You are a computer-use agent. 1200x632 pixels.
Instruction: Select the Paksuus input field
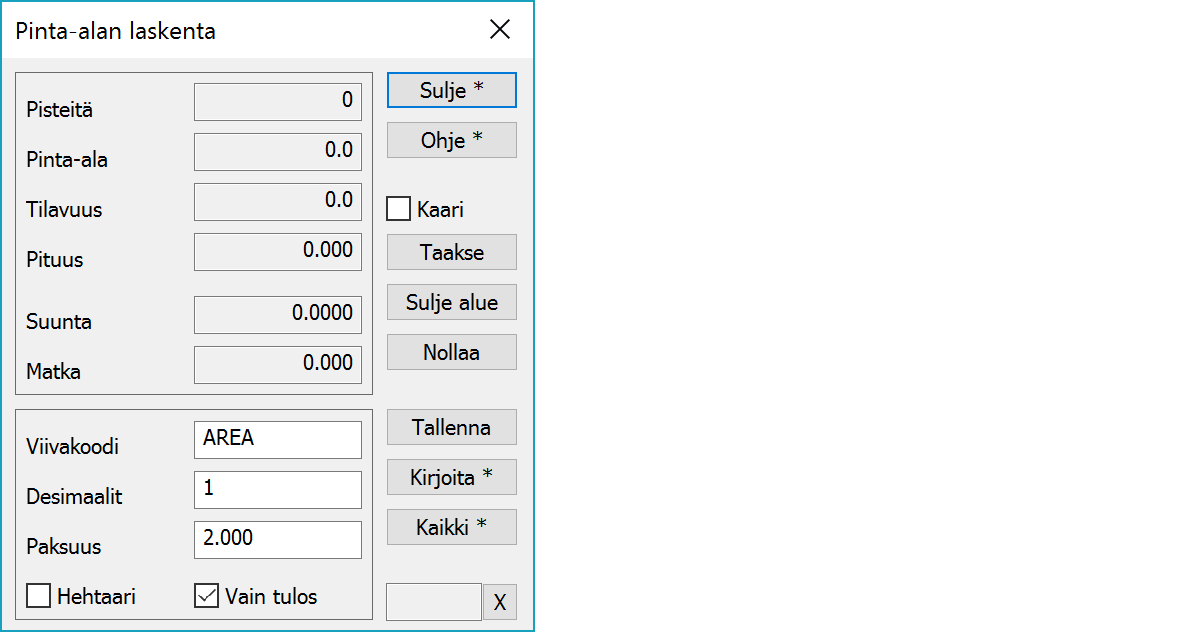277,539
